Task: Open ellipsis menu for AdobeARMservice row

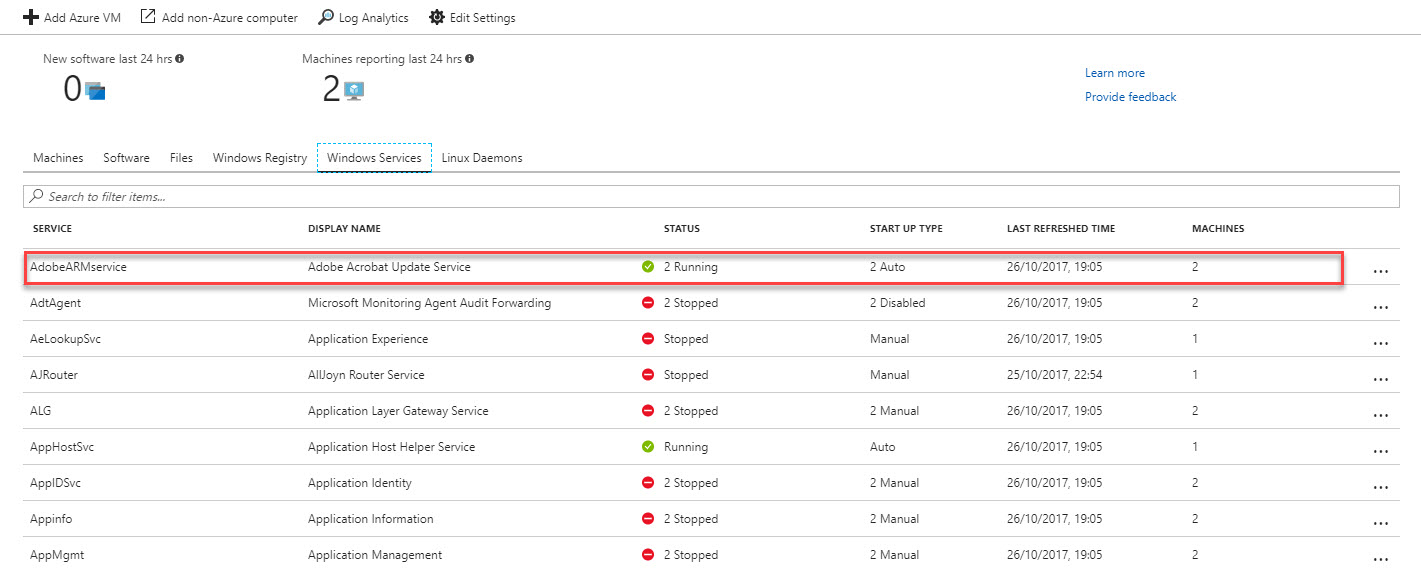Action: [1381, 271]
